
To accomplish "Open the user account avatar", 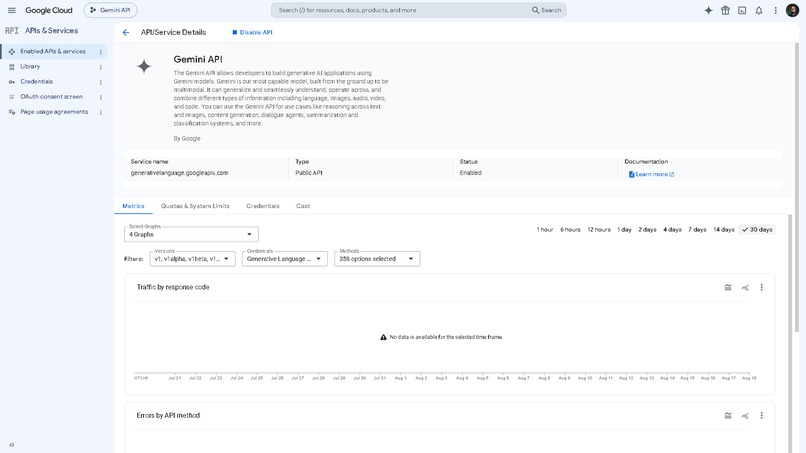I will tap(792, 10).
